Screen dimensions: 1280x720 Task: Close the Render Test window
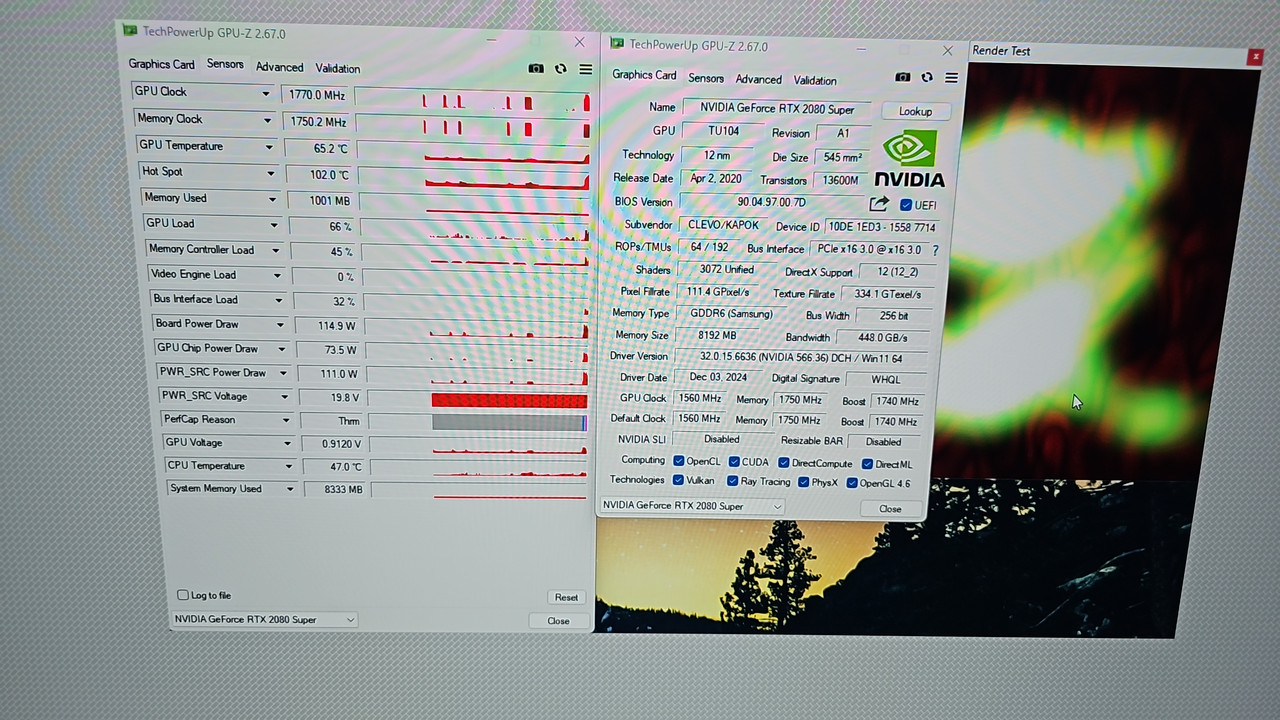point(1255,57)
